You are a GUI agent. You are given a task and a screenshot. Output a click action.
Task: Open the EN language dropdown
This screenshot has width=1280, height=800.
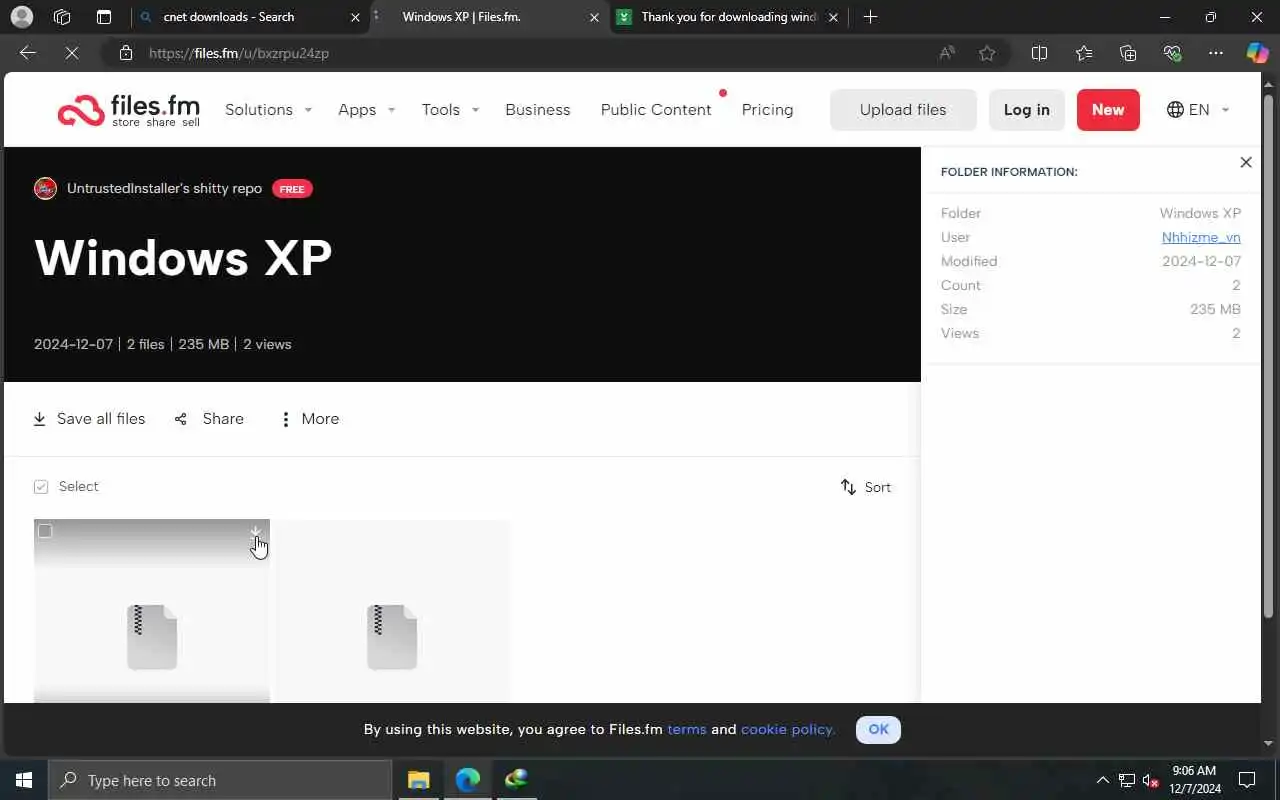[x=1198, y=110]
